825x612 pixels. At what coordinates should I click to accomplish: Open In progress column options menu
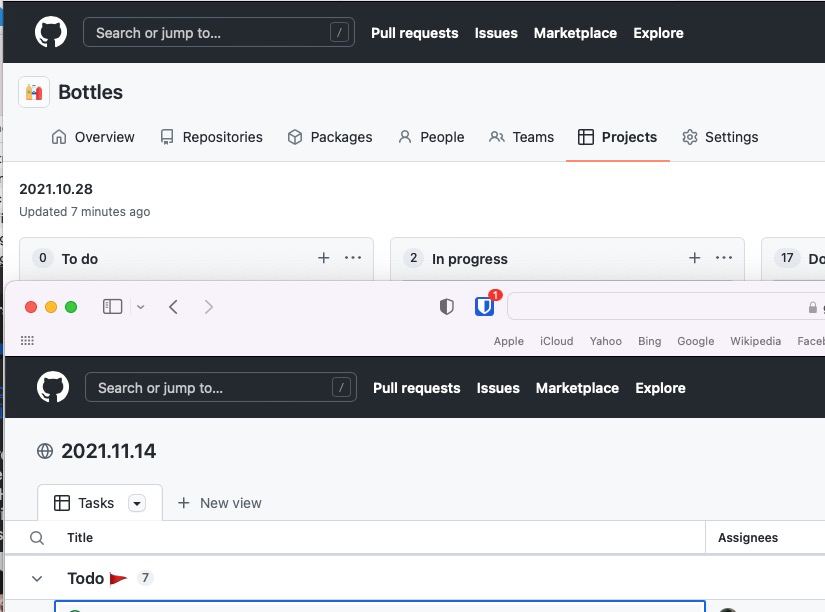724,258
